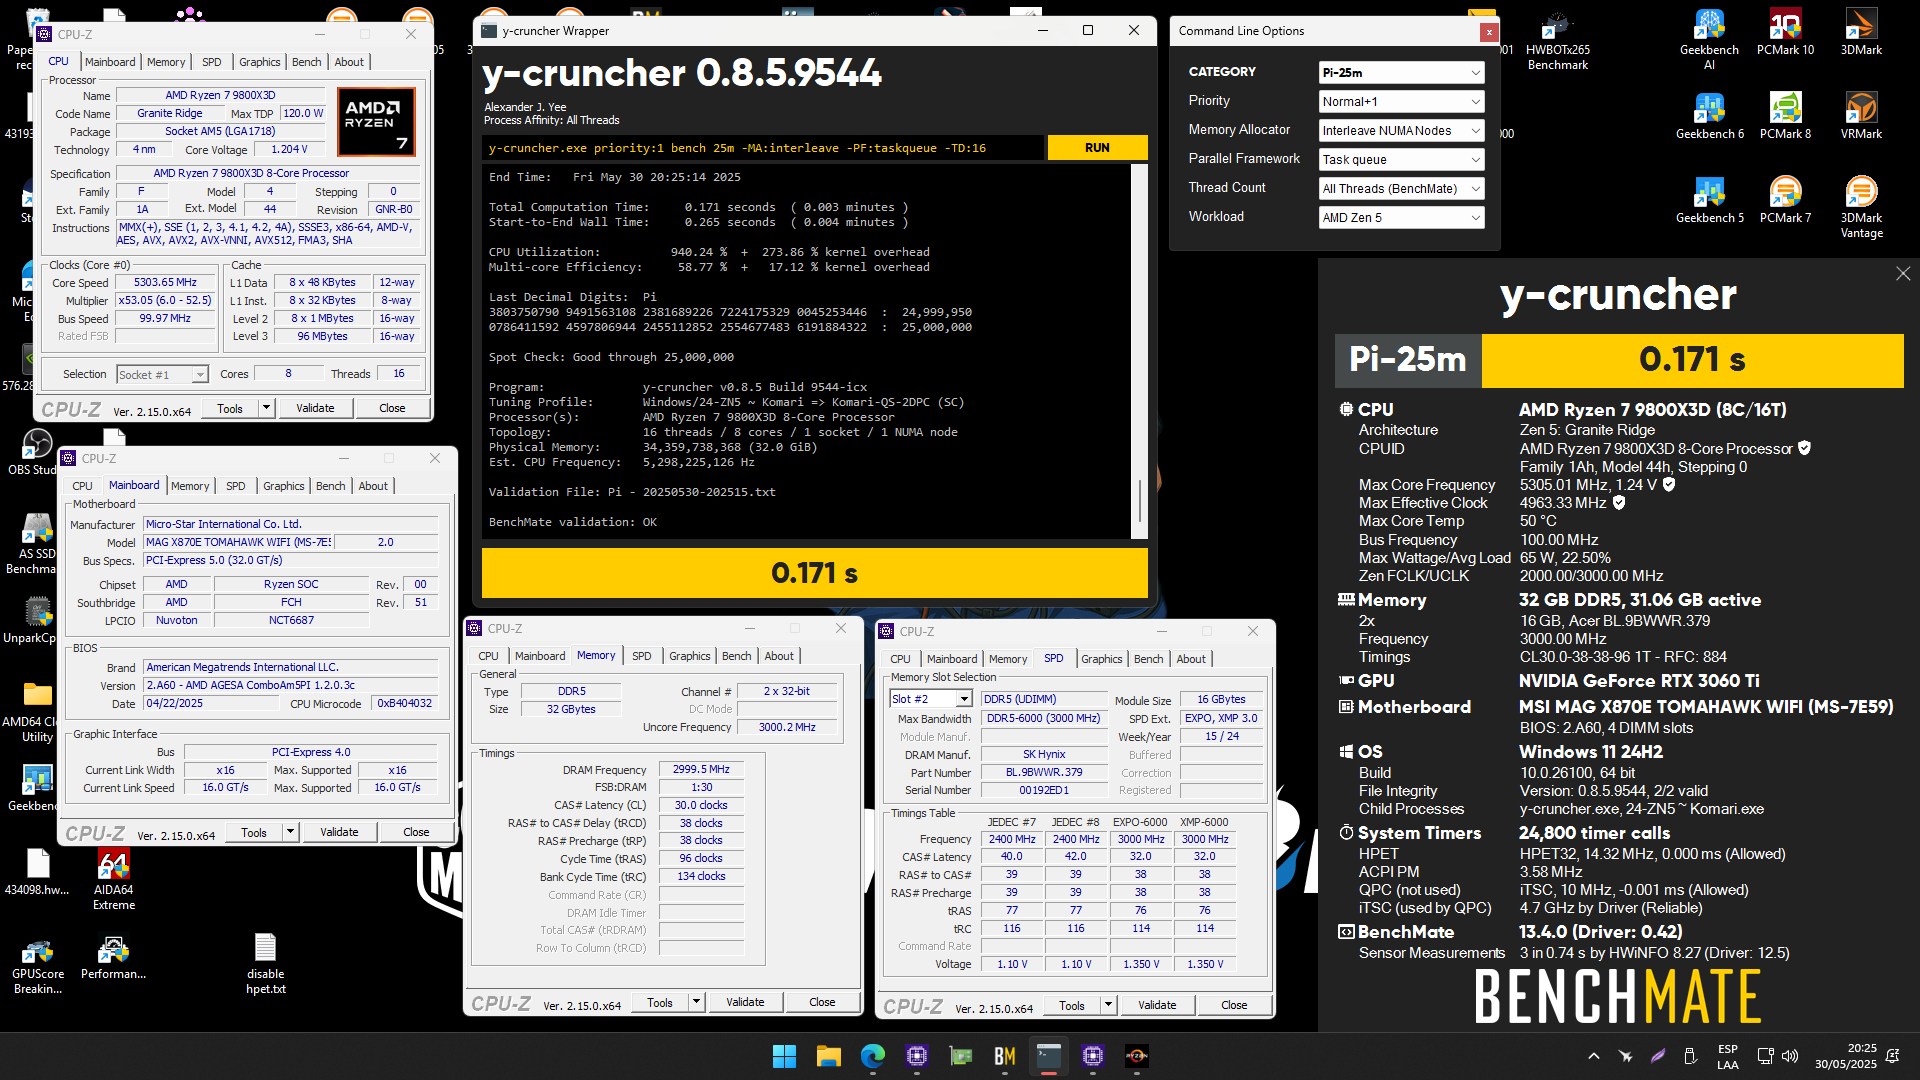Open the Priority Normal+1 dropdown
Screen dimensions: 1920x1080
click(x=1401, y=101)
